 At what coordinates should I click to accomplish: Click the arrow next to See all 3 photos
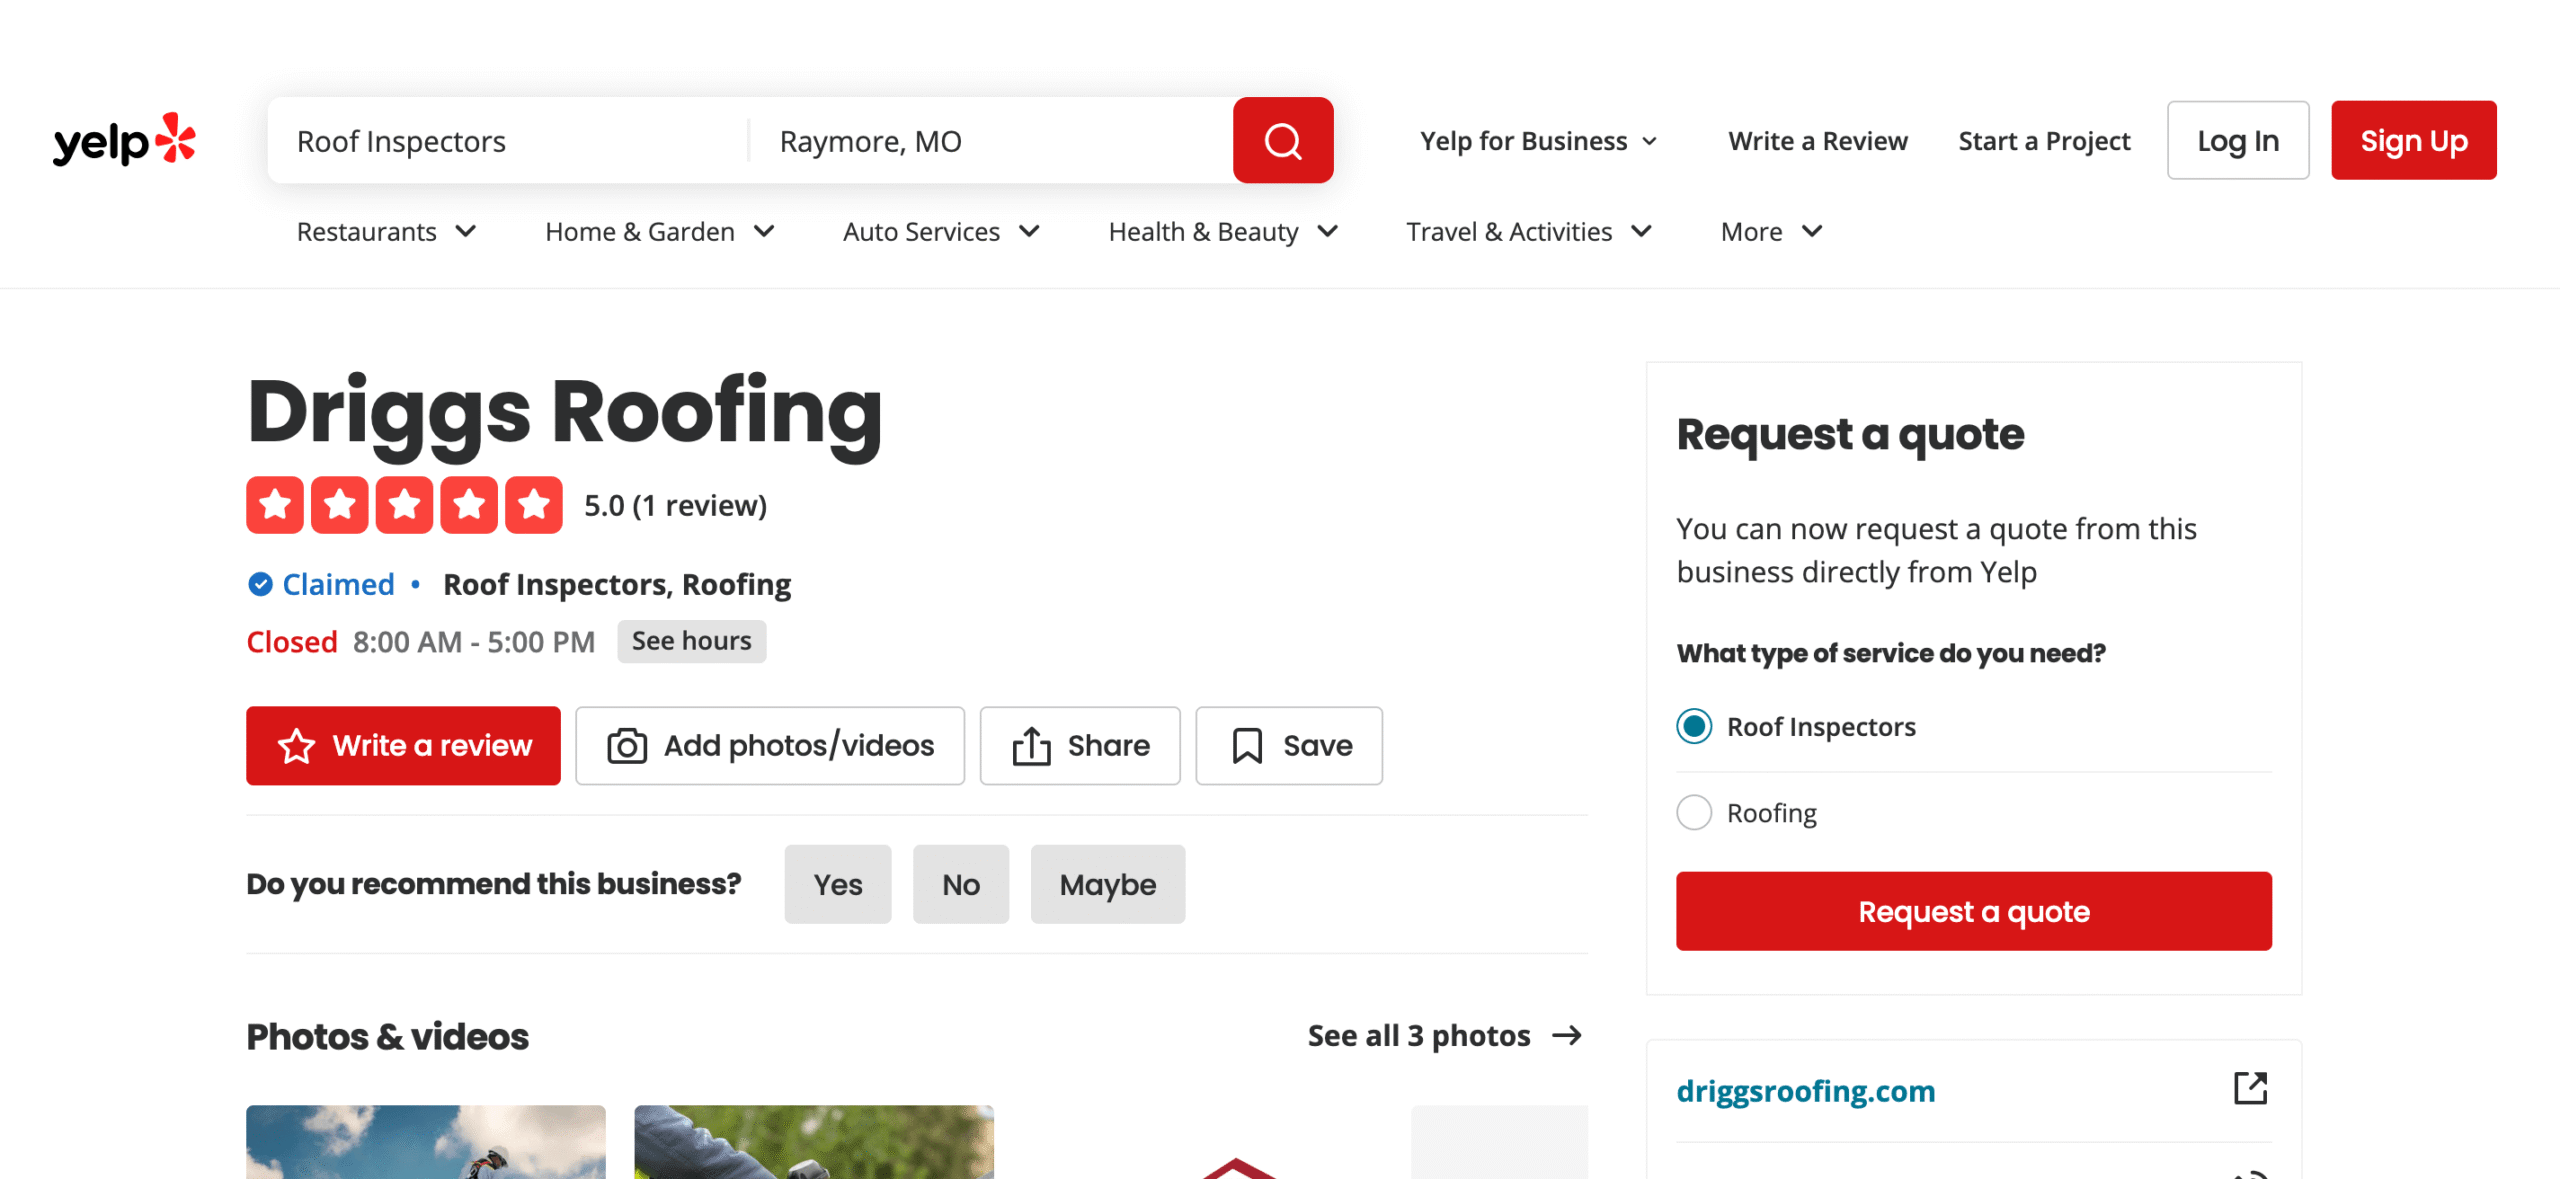point(1567,1035)
